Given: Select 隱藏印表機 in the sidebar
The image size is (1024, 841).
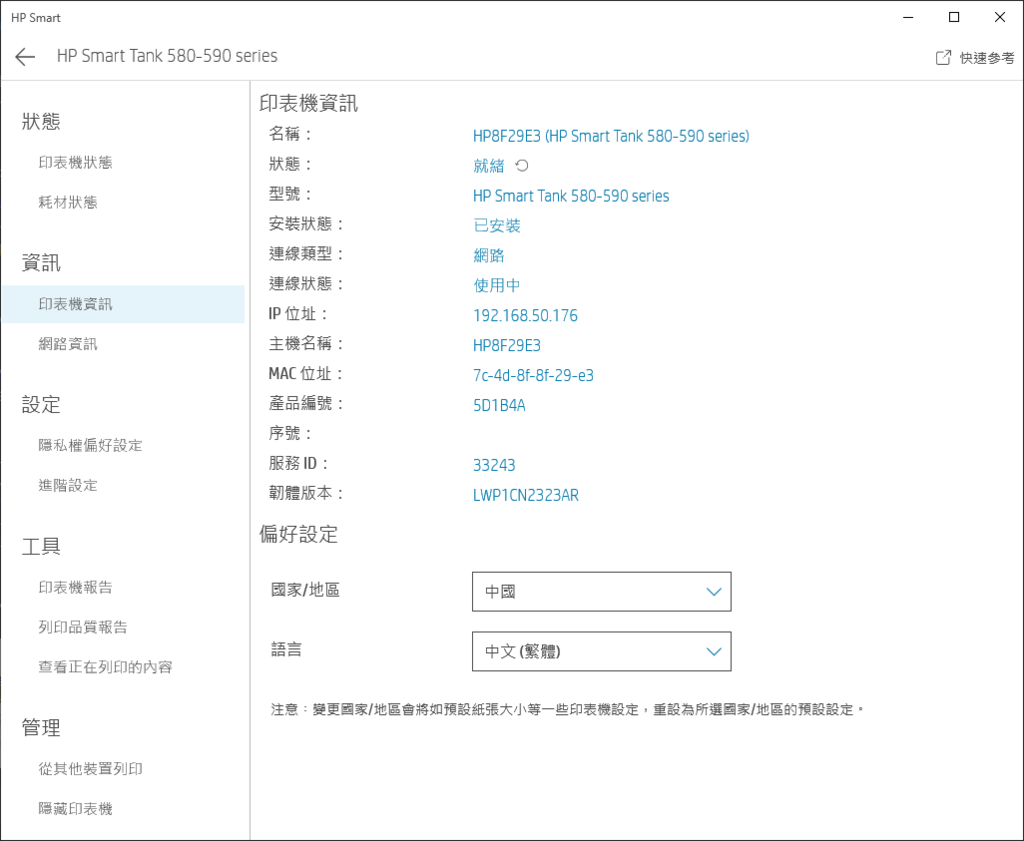Looking at the screenshot, I should (x=75, y=808).
